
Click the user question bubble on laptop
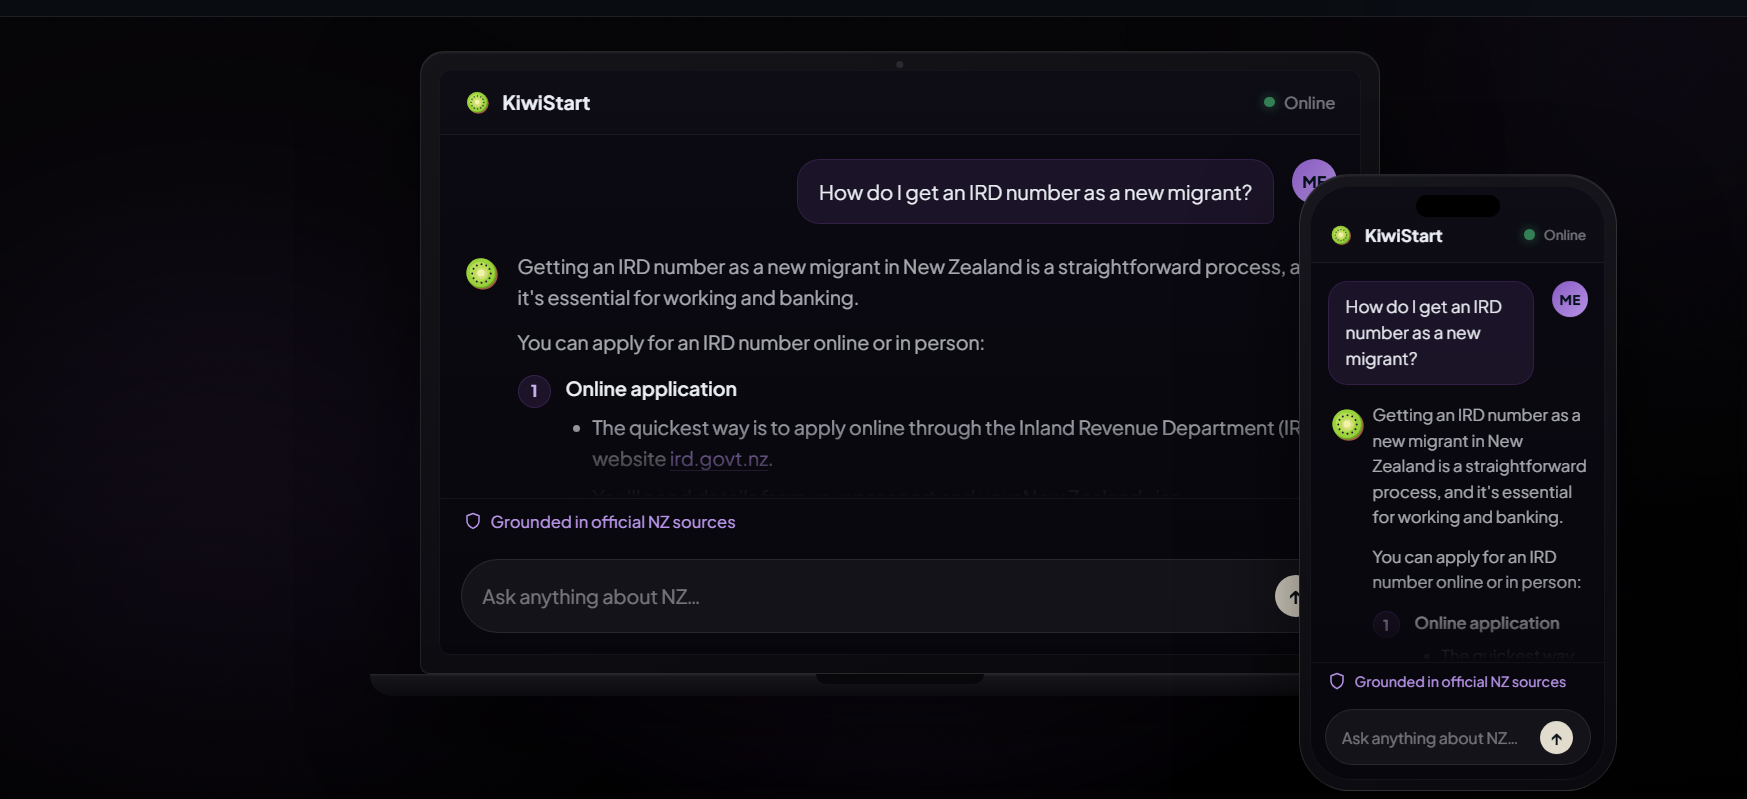[1035, 192]
